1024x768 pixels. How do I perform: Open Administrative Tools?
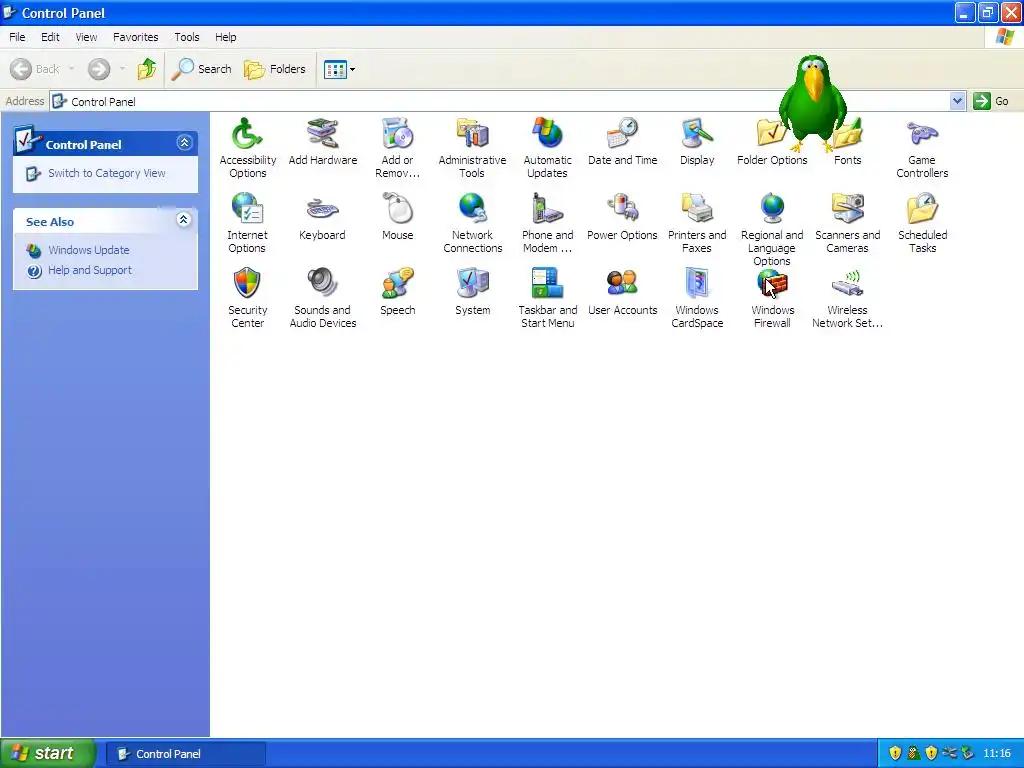click(x=472, y=148)
